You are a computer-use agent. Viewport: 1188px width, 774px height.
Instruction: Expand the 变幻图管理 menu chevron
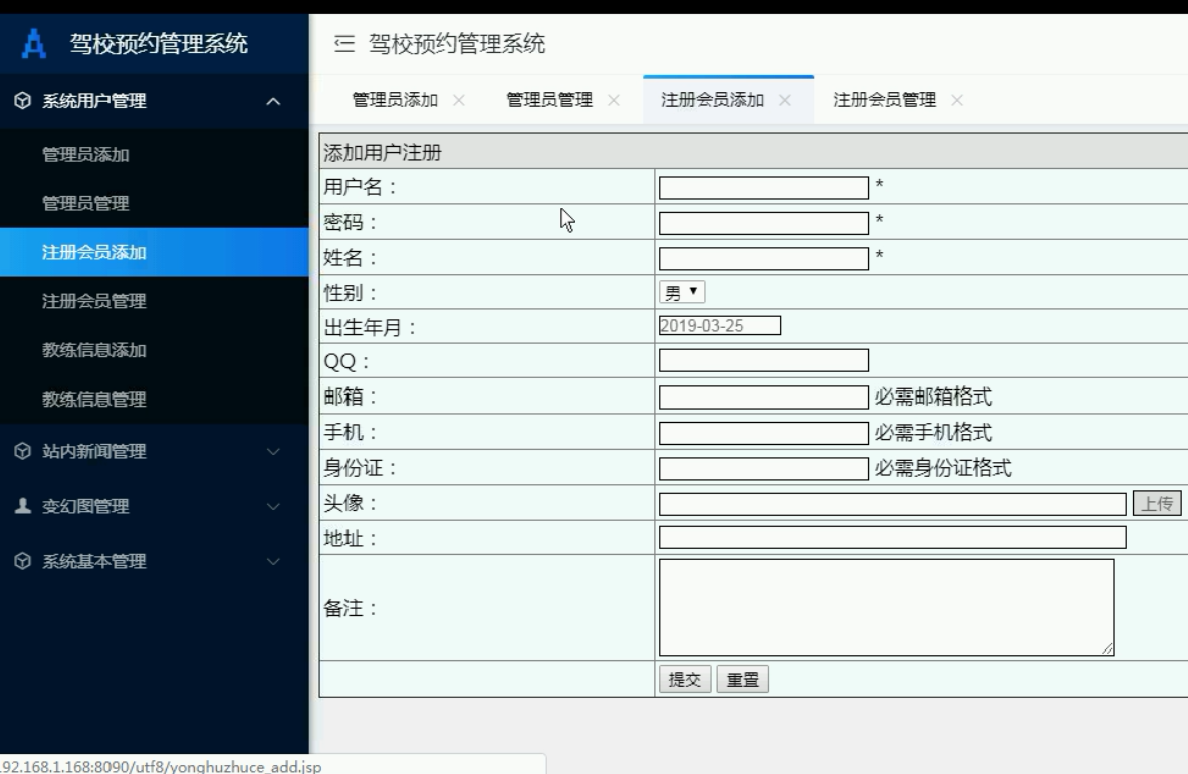click(x=274, y=506)
